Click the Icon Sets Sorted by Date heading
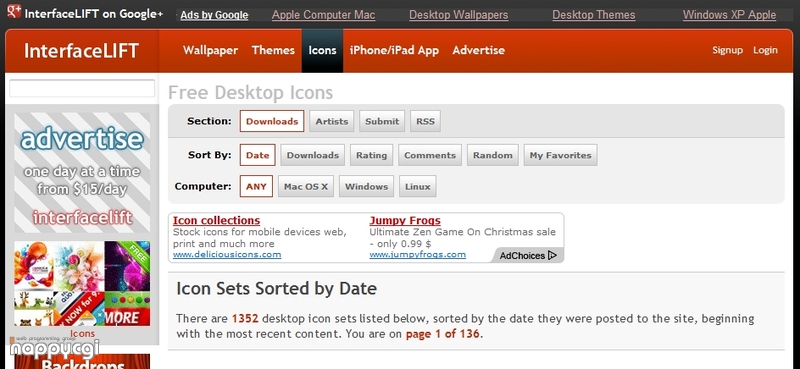The height and width of the screenshot is (369, 800). coord(277,289)
